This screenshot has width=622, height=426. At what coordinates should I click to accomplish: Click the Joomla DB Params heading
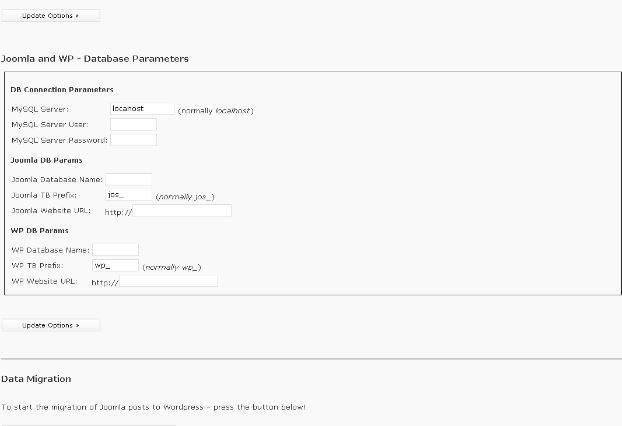coord(46,160)
